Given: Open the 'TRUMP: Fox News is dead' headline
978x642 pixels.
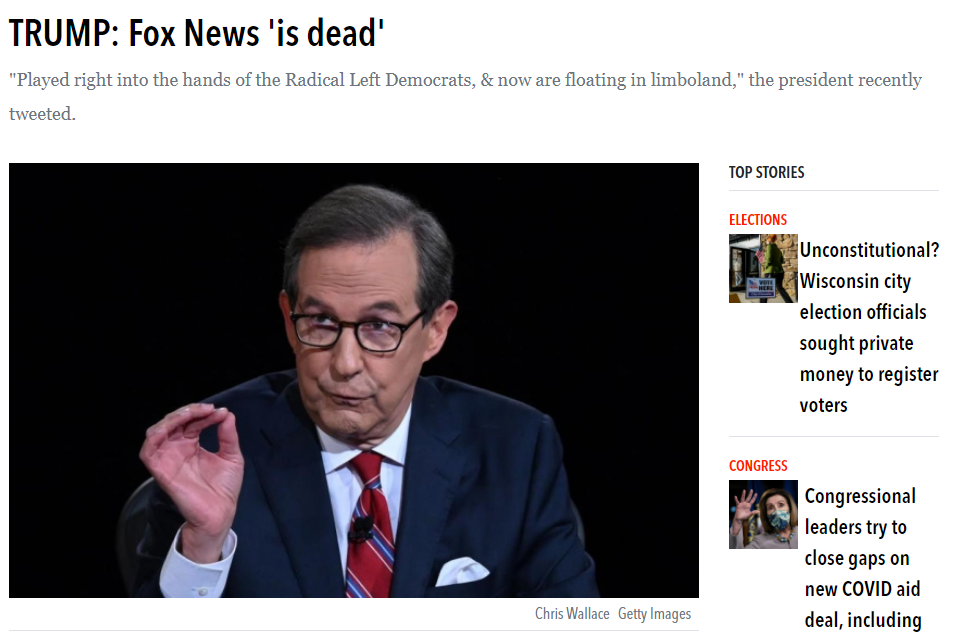Looking at the screenshot, I should 196,33.
